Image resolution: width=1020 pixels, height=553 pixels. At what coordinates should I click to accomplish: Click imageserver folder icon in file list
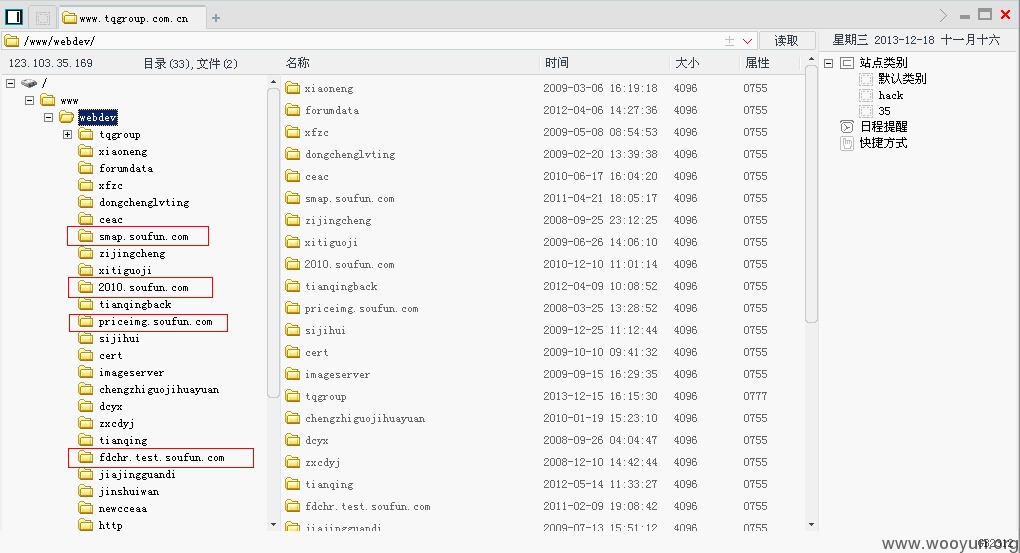point(293,374)
